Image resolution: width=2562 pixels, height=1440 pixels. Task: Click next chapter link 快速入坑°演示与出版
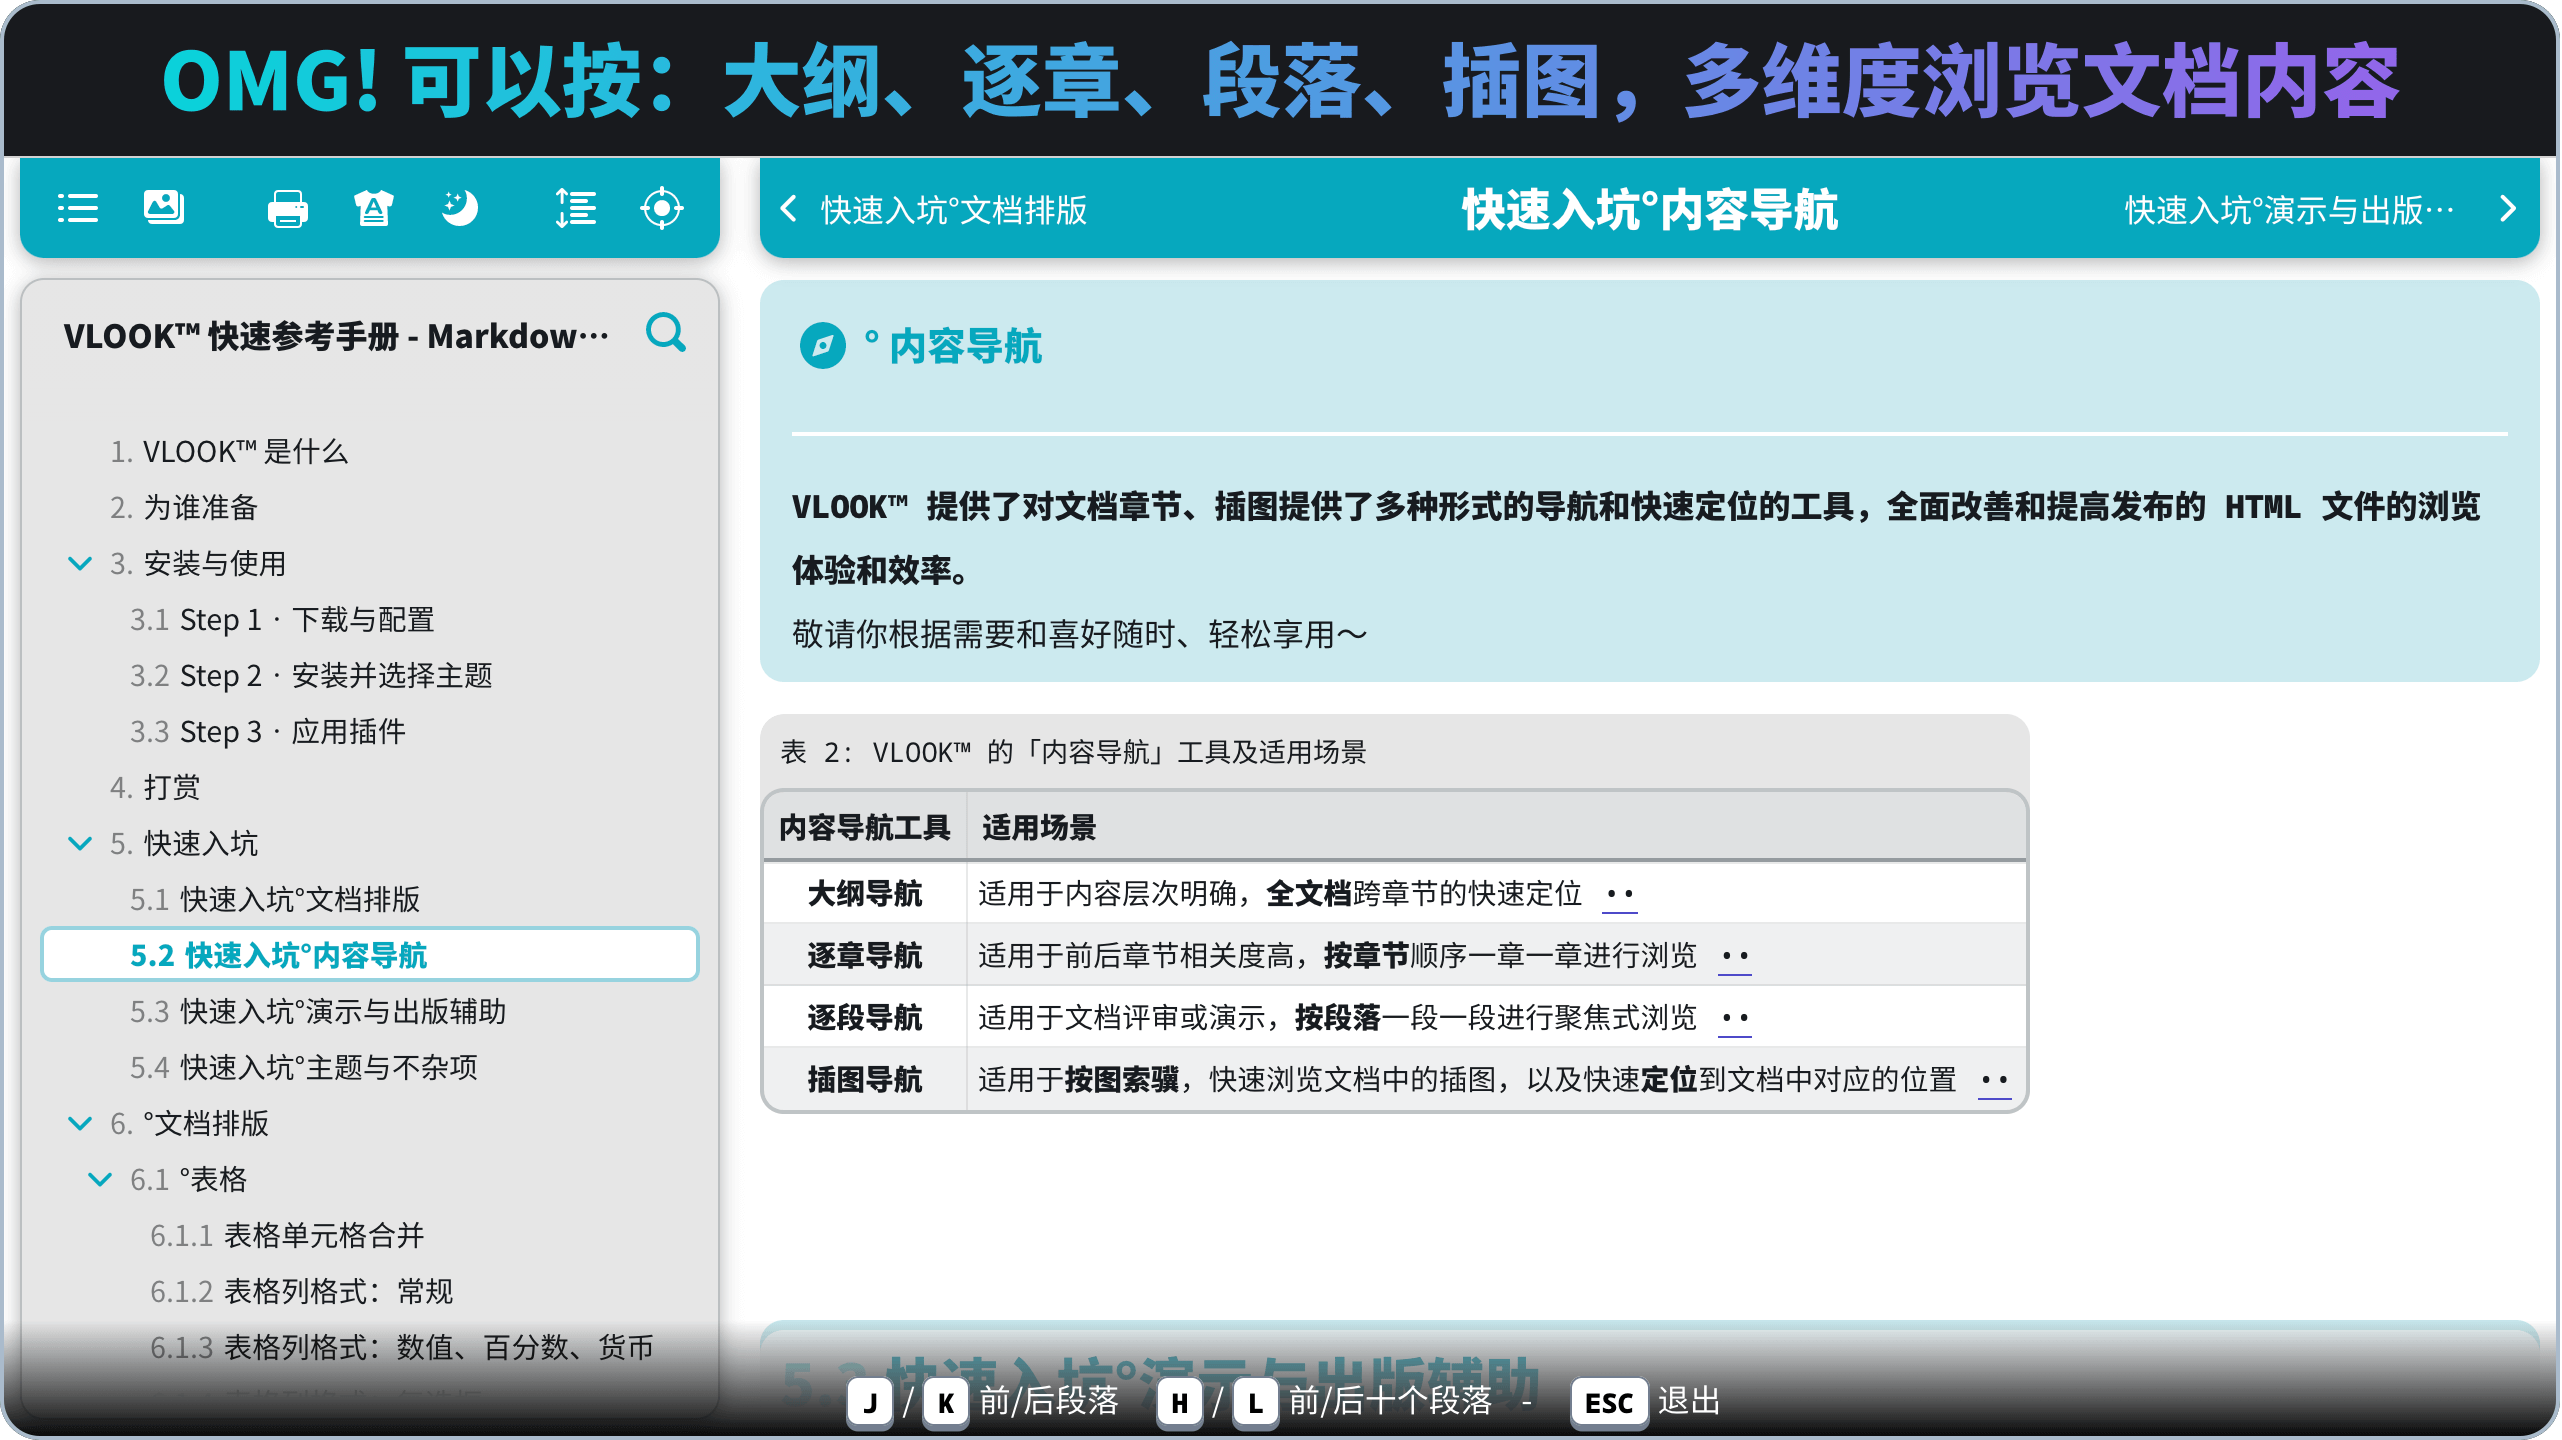coord(2289,210)
